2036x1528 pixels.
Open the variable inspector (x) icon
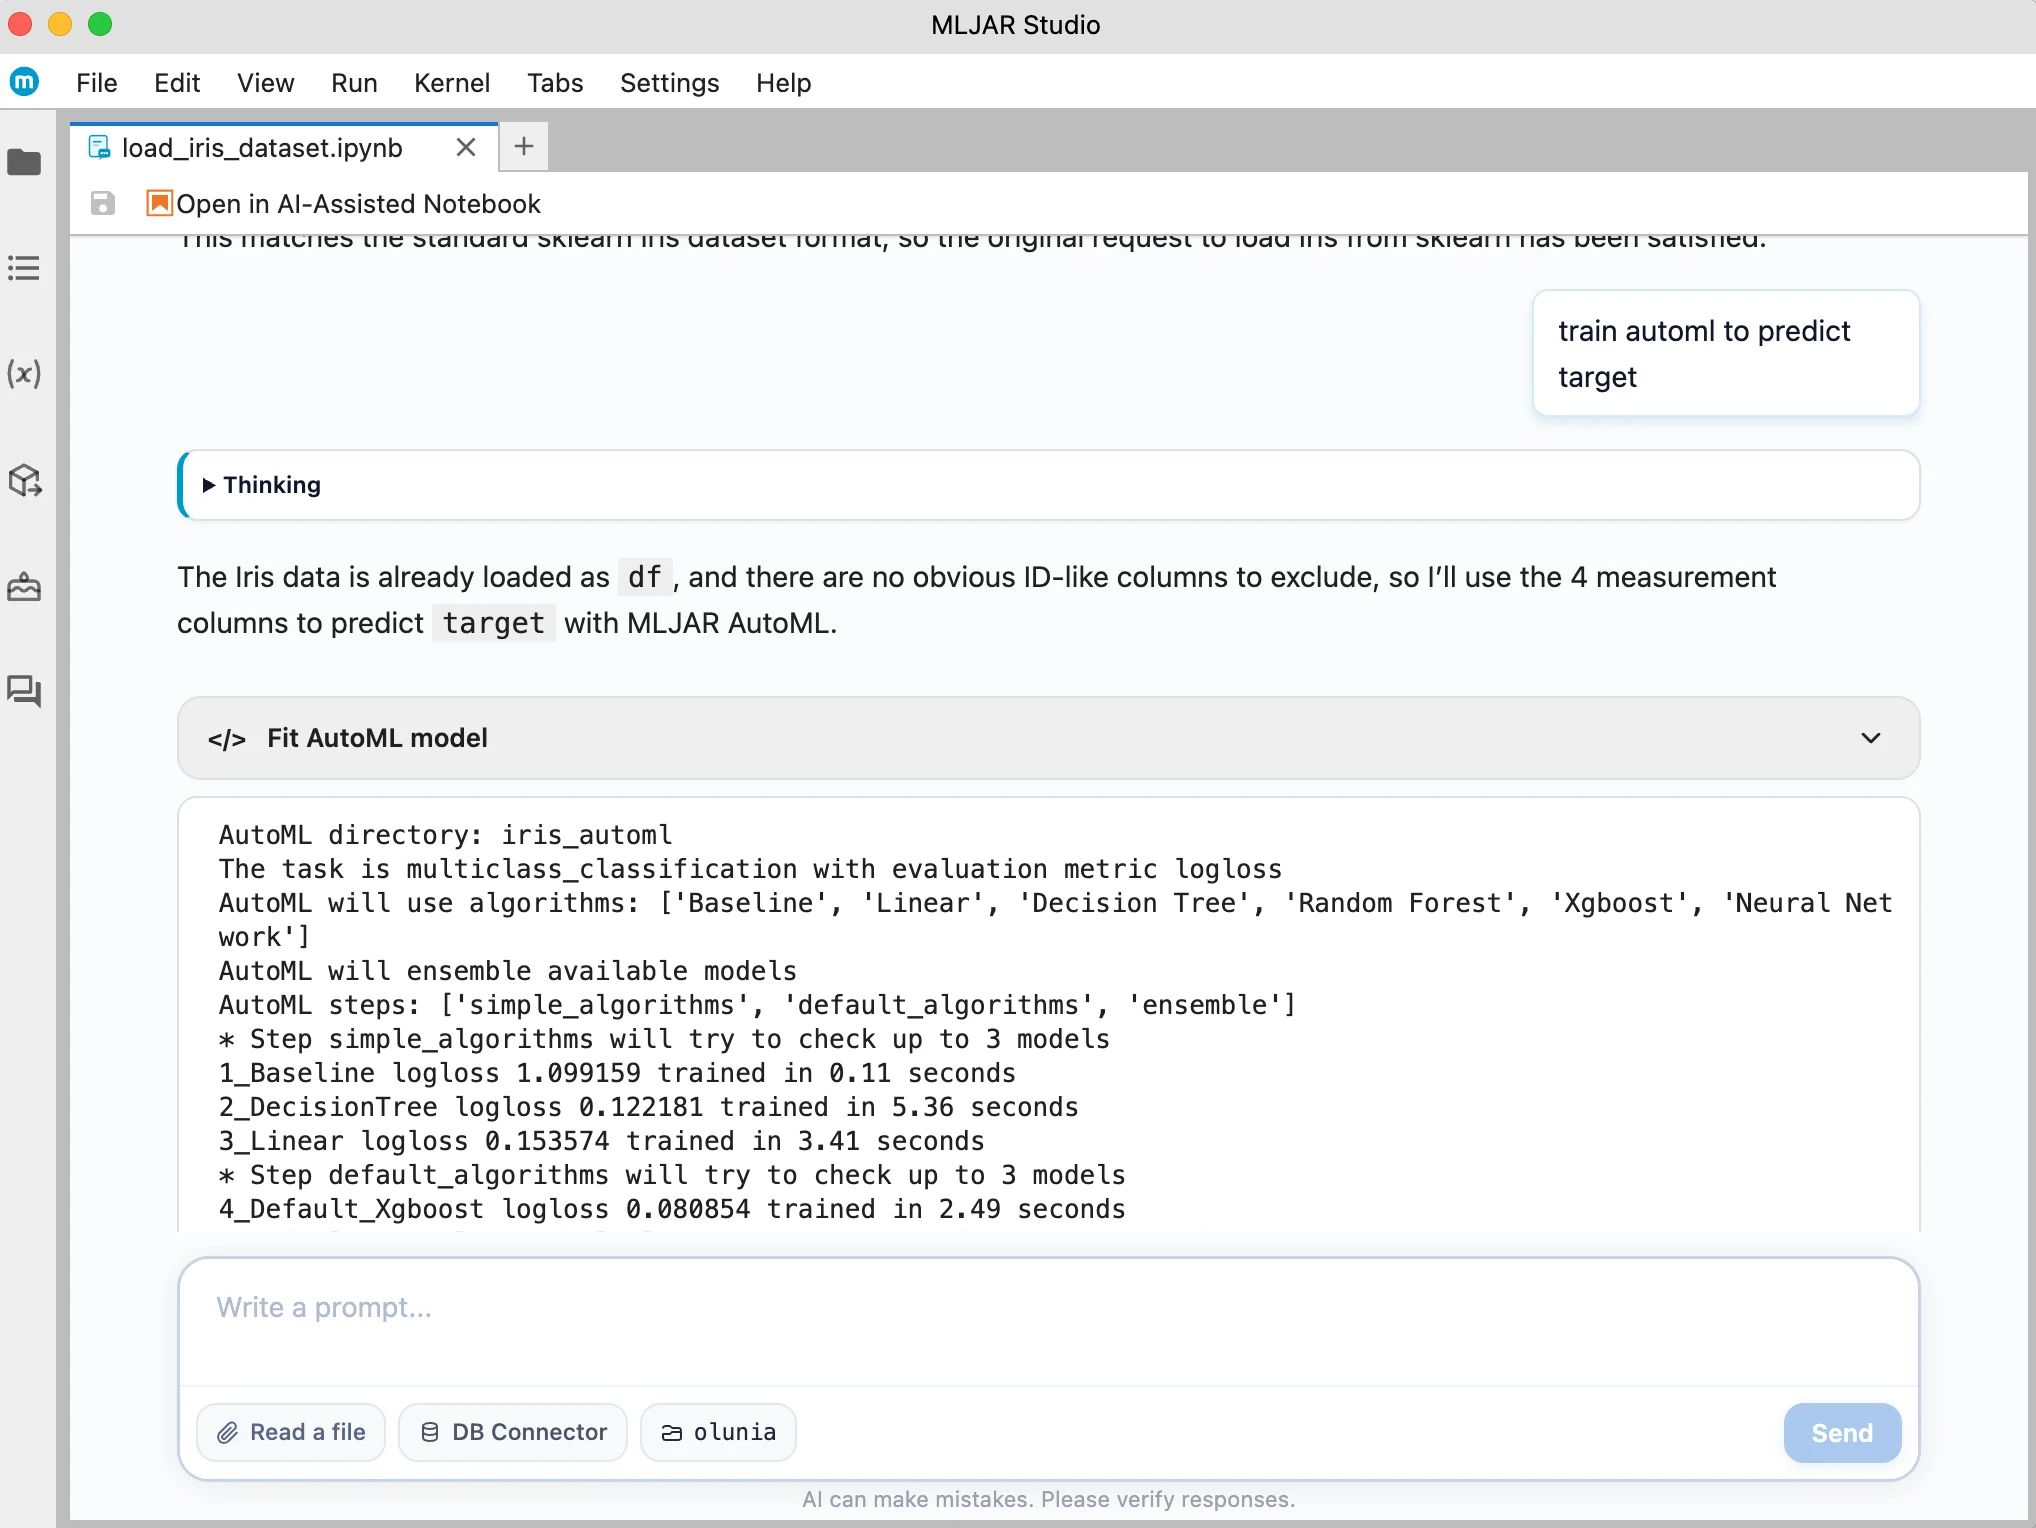pyautogui.click(x=24, y=374)
